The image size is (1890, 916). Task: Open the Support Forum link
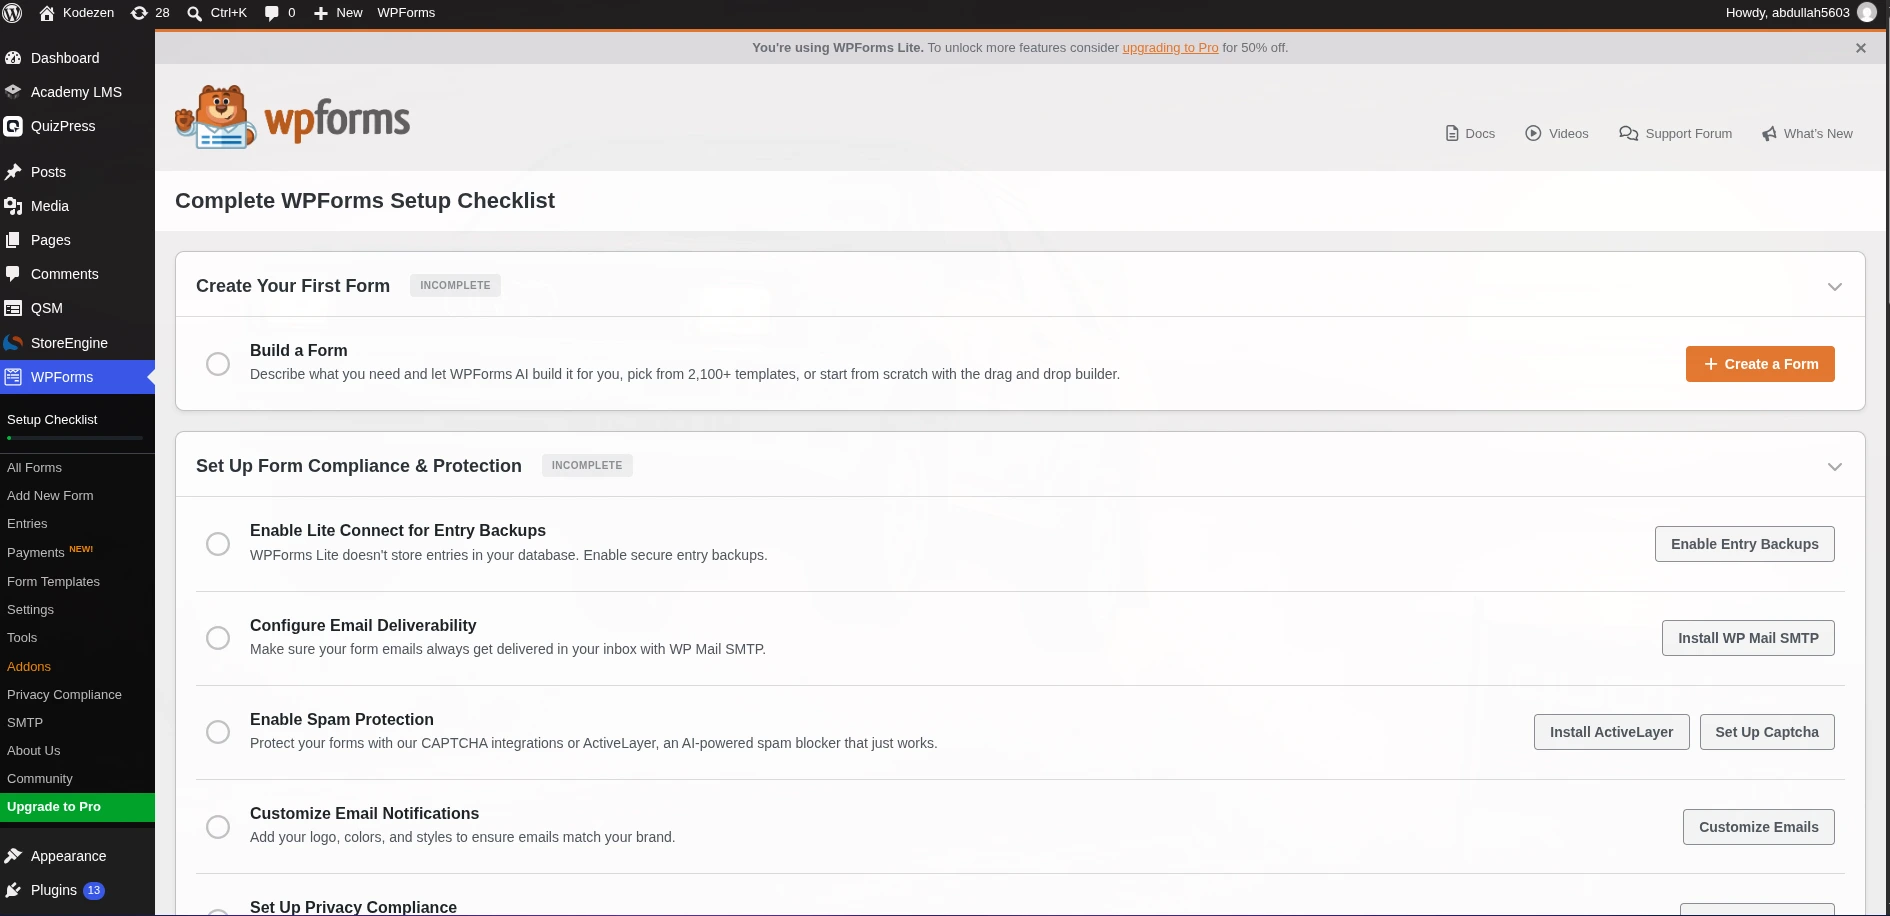coord(1676,134)
